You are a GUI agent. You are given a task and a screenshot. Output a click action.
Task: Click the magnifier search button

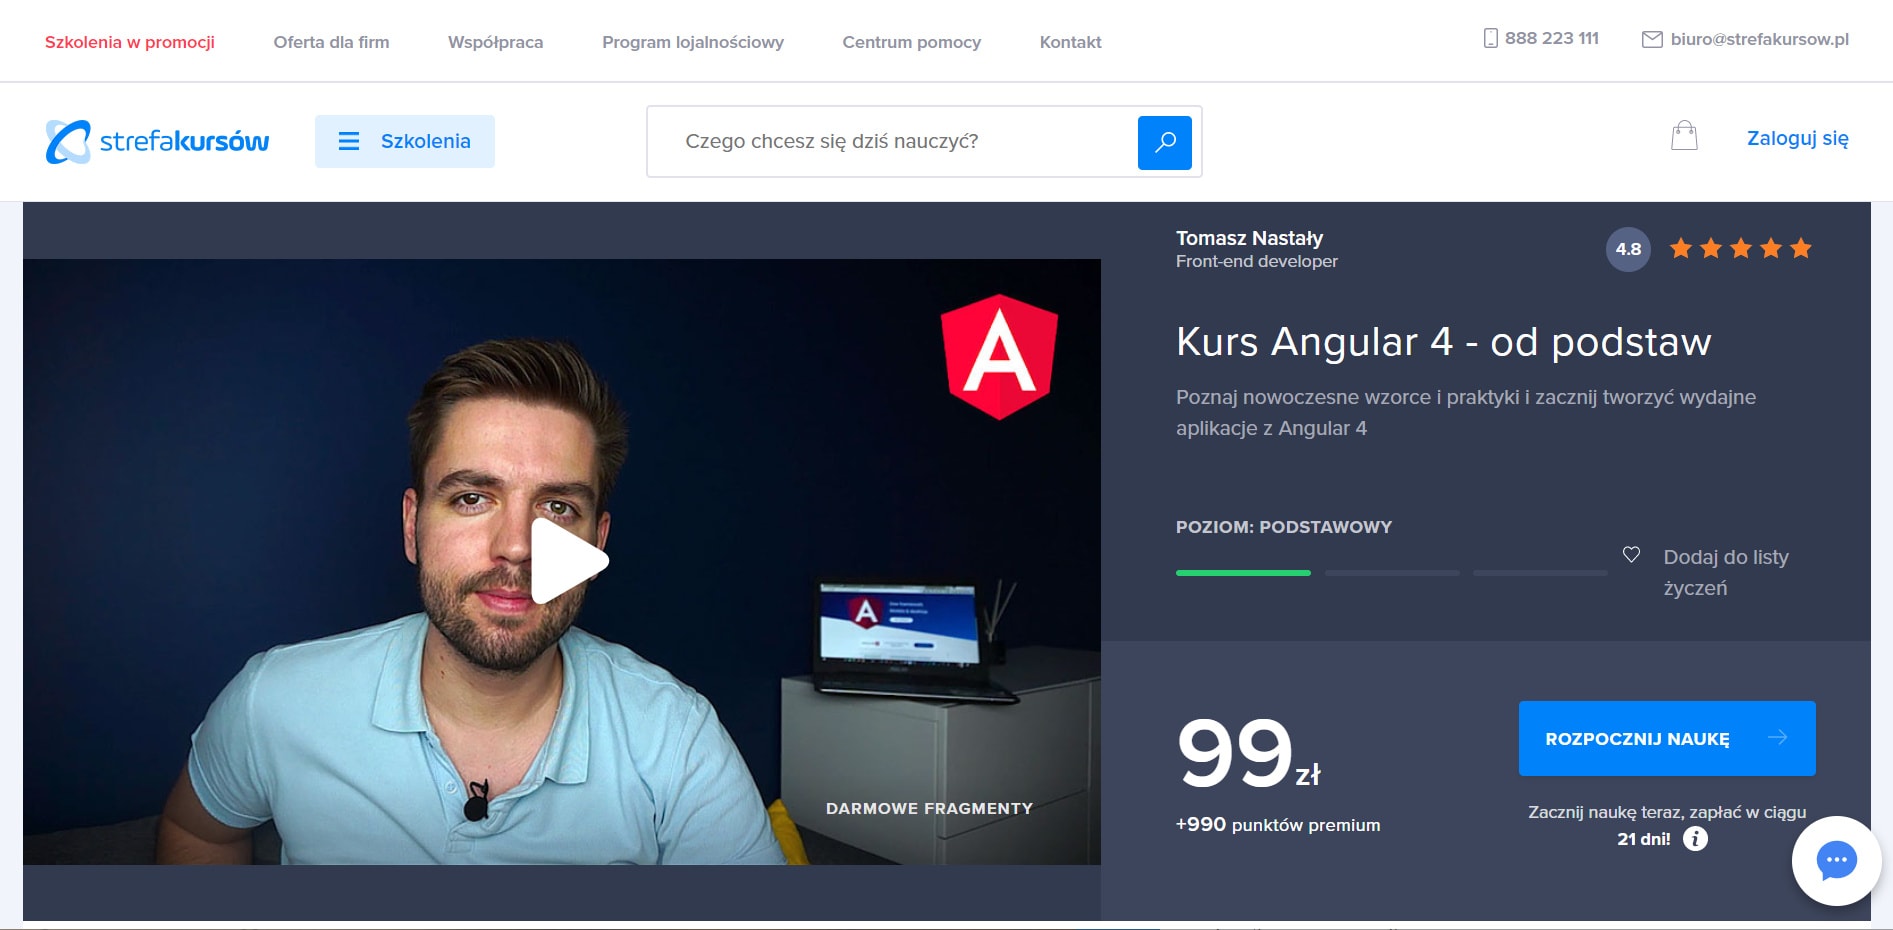pos(1164,142)
